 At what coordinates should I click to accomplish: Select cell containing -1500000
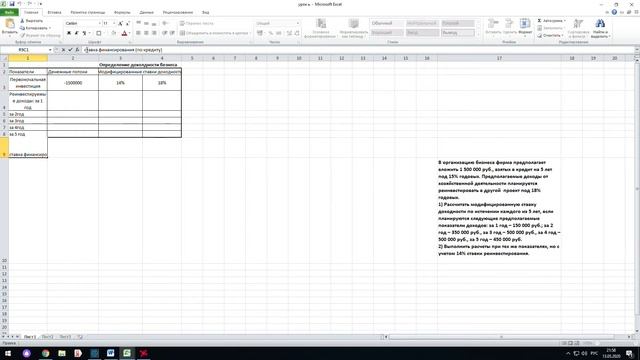[x=73, y=83]
